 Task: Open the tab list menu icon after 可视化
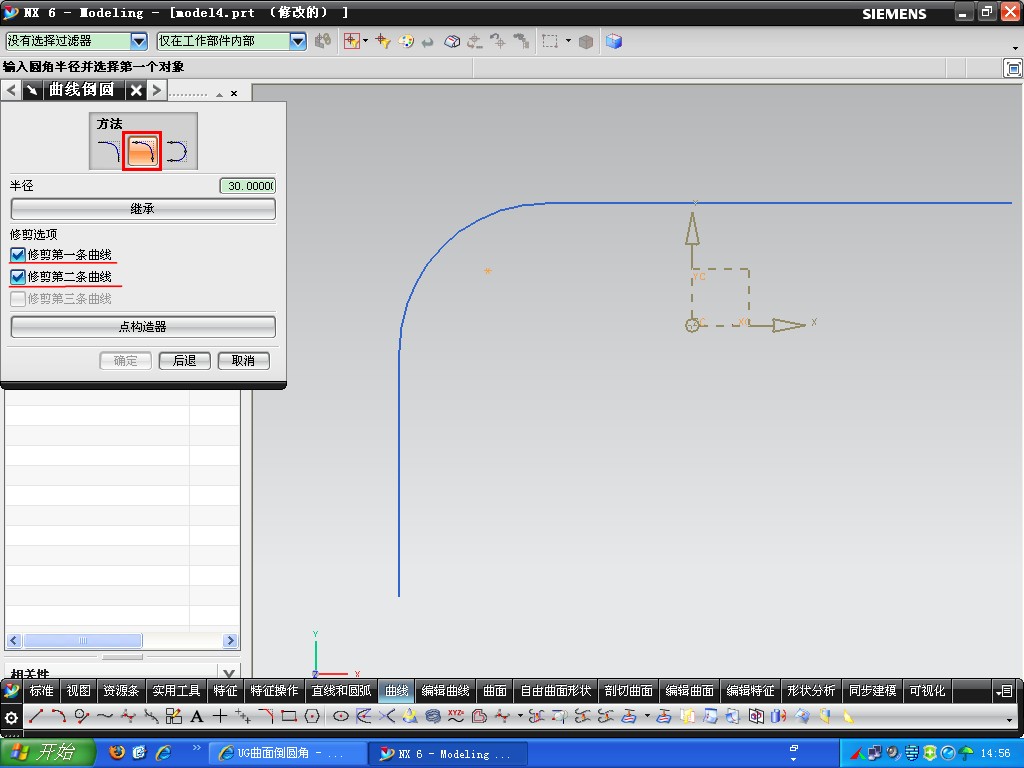[x=1004, y=690]
